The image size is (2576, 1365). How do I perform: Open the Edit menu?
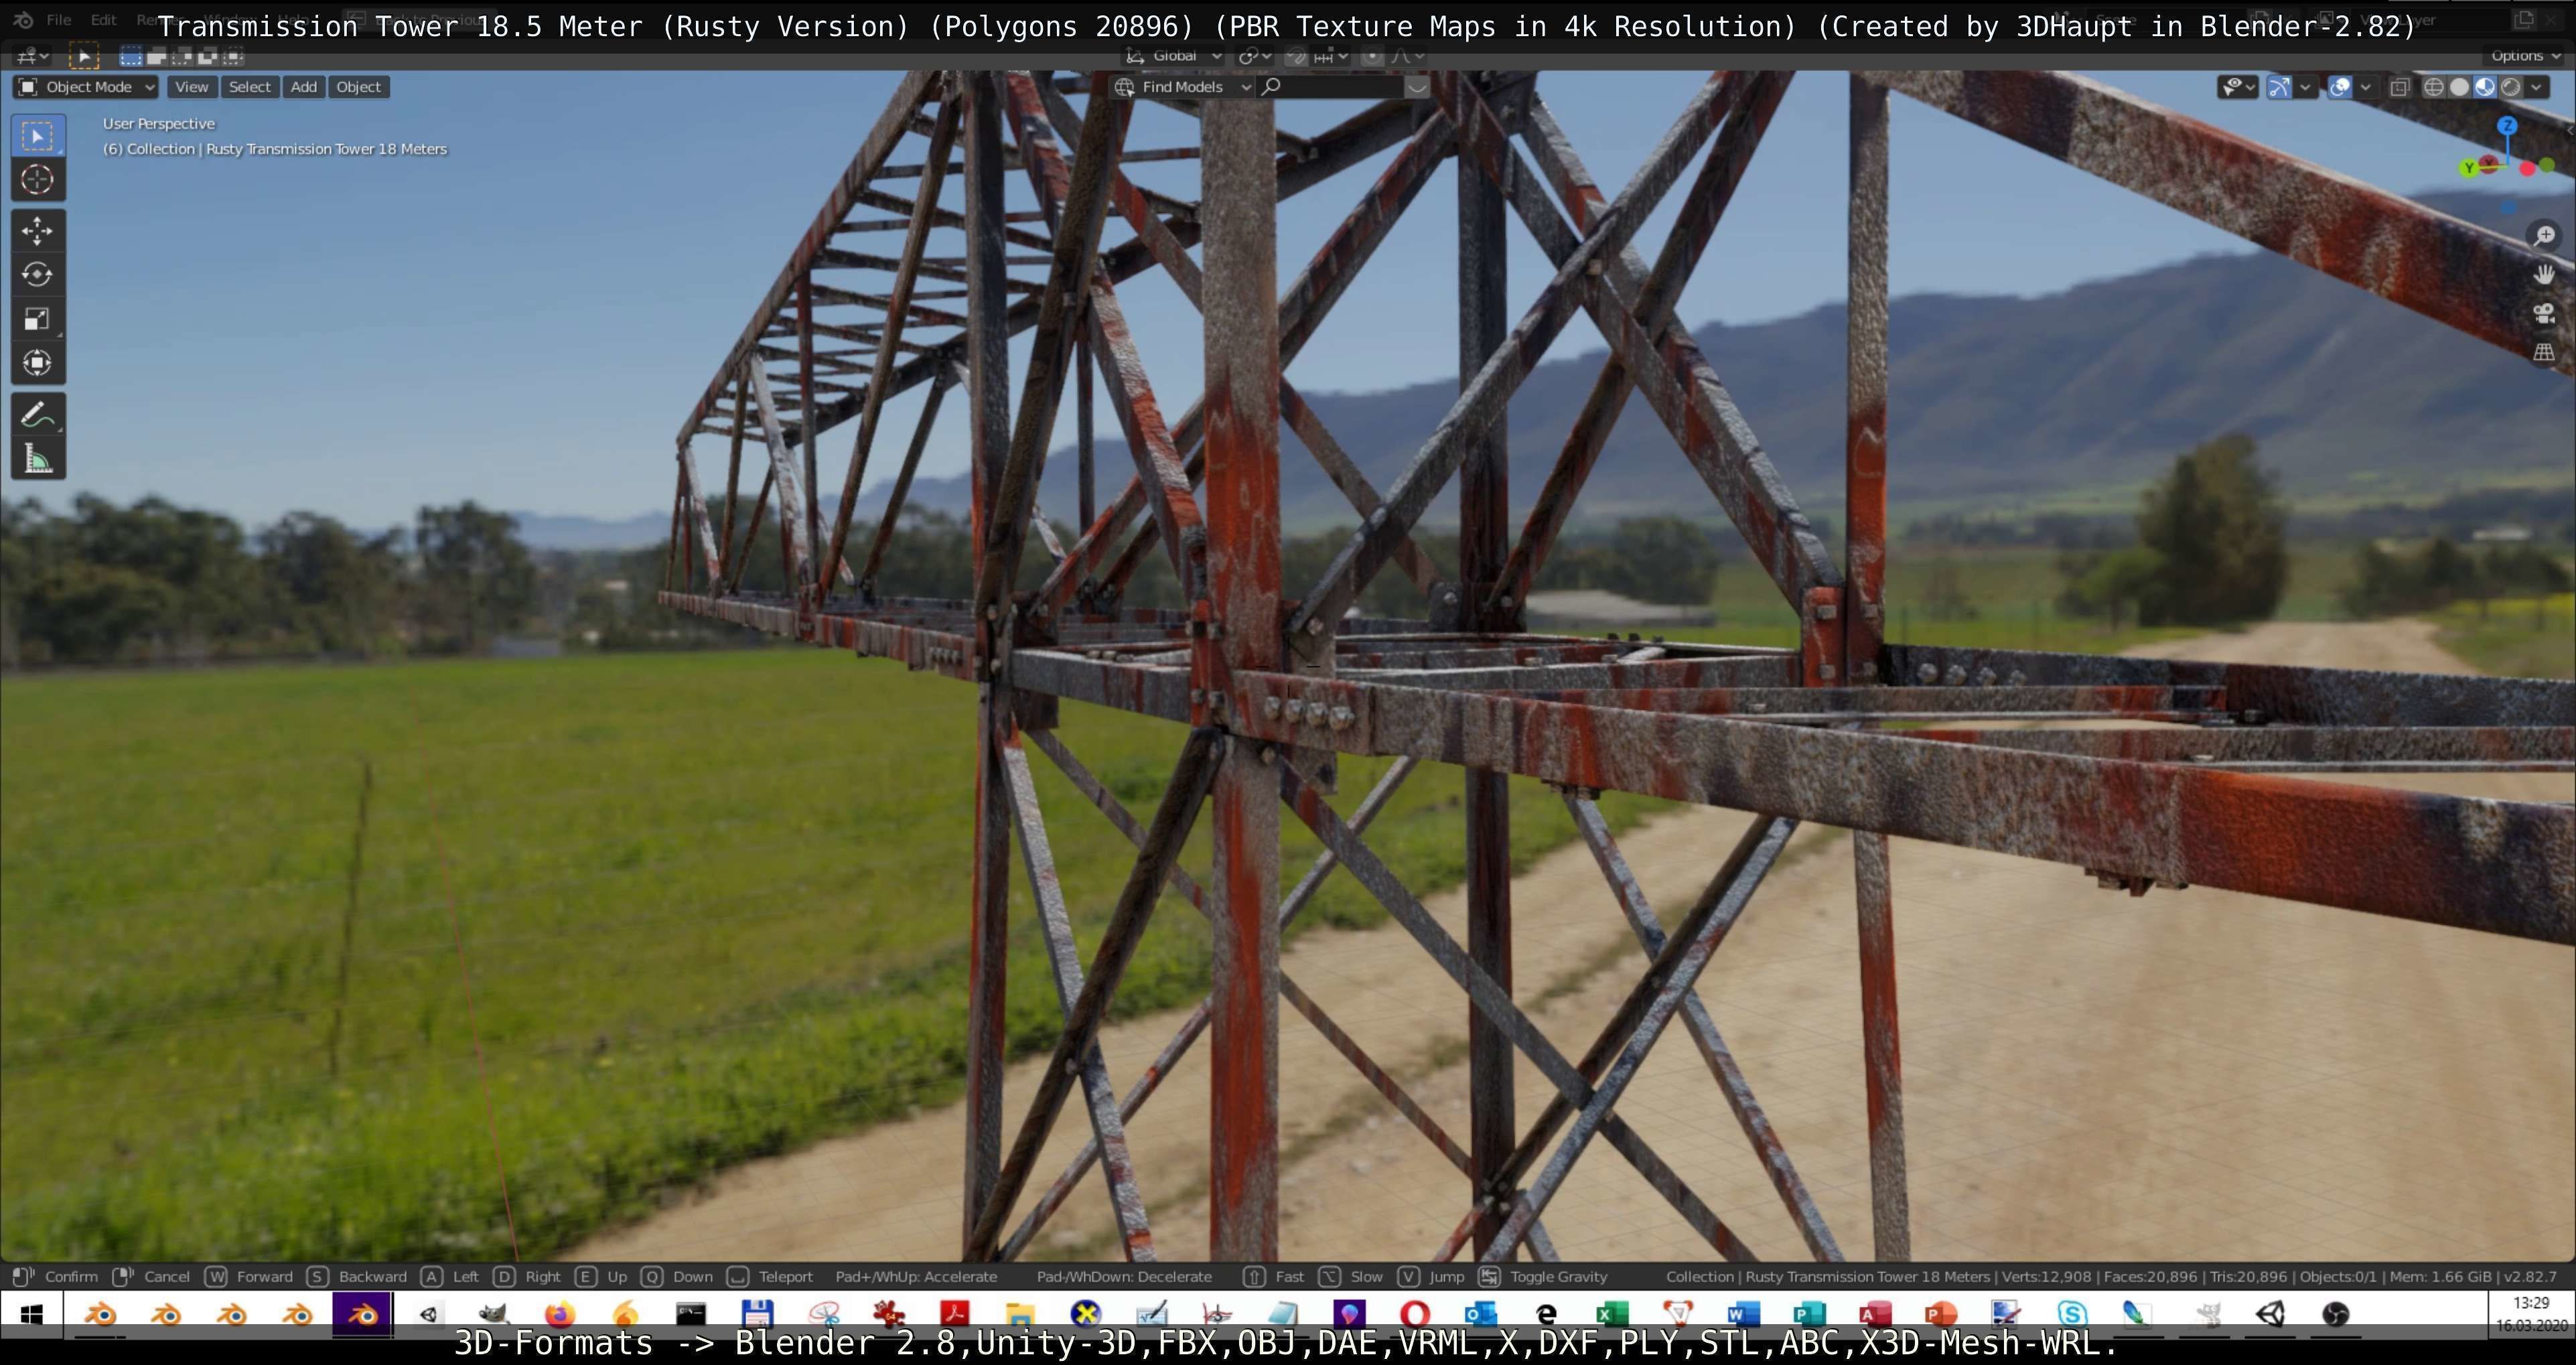(103, 19)
